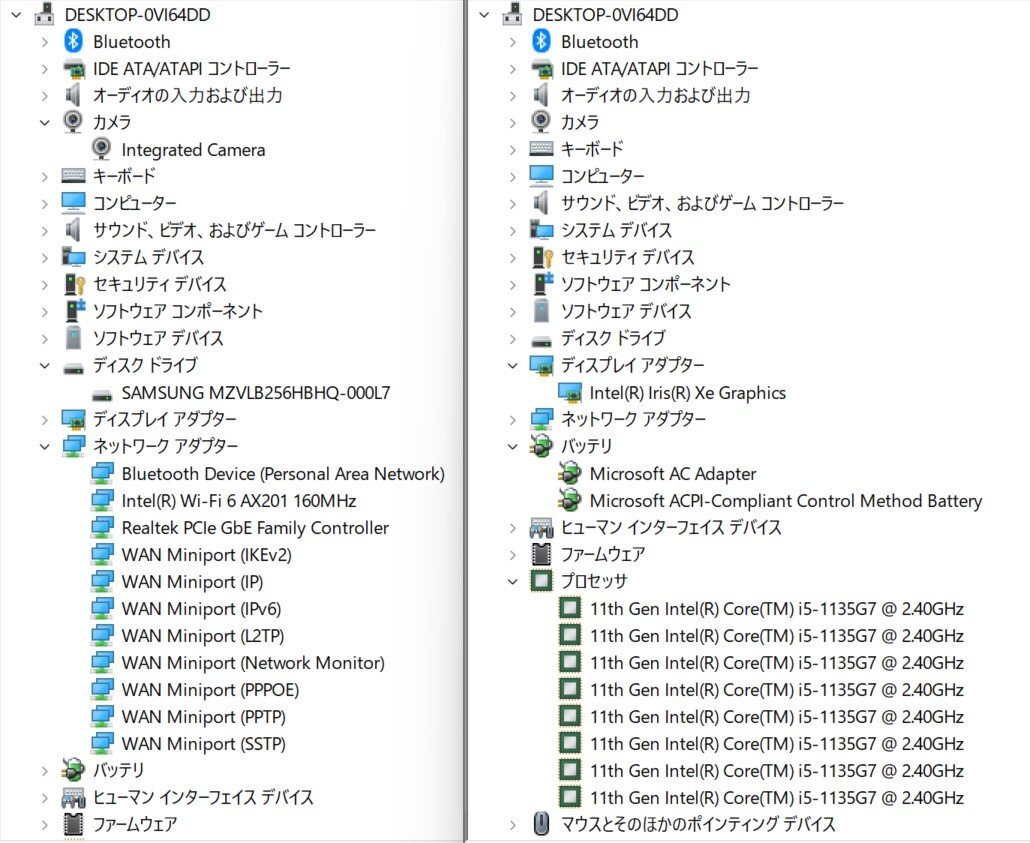
Task: Select サウンド、ビデオ、およびゲーム コントローラー in left pane
Action: [234, 230]
